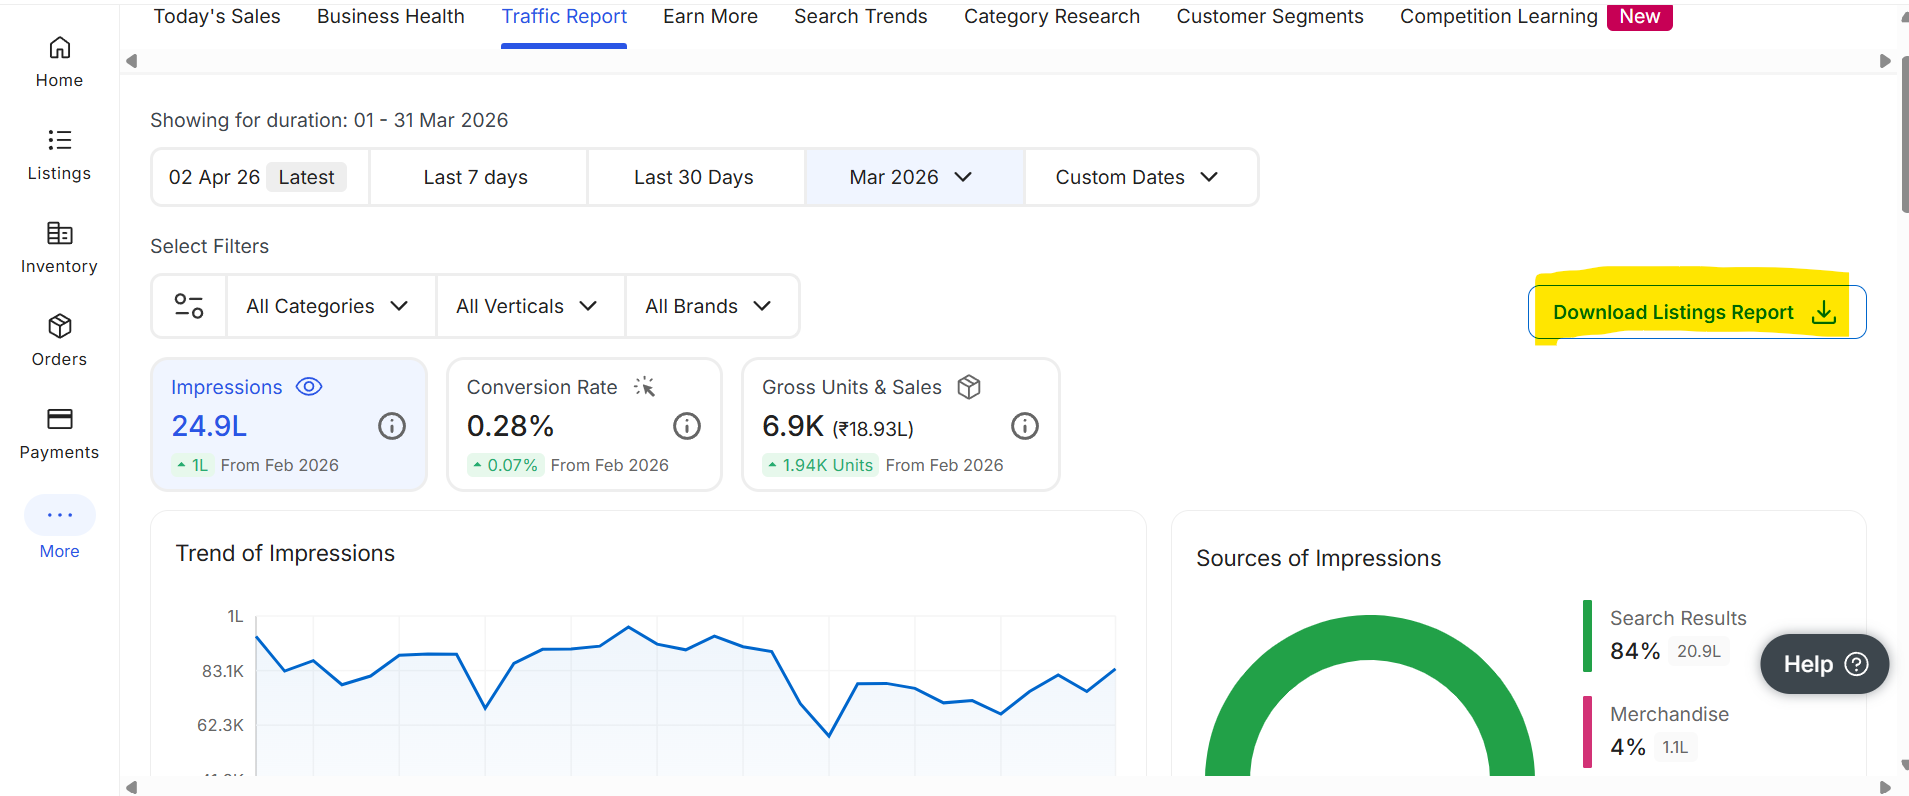Click the filter settings sliders icon
Viewport: 1909px width, 796px height.
[x=189, y=306]
